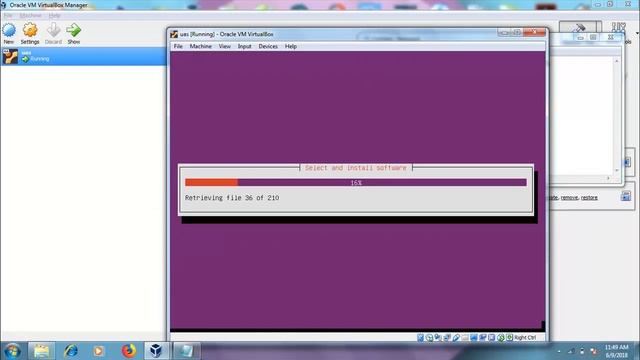640x360 pixels.
Task: Close the uas VM window
Action: (534, 32)
